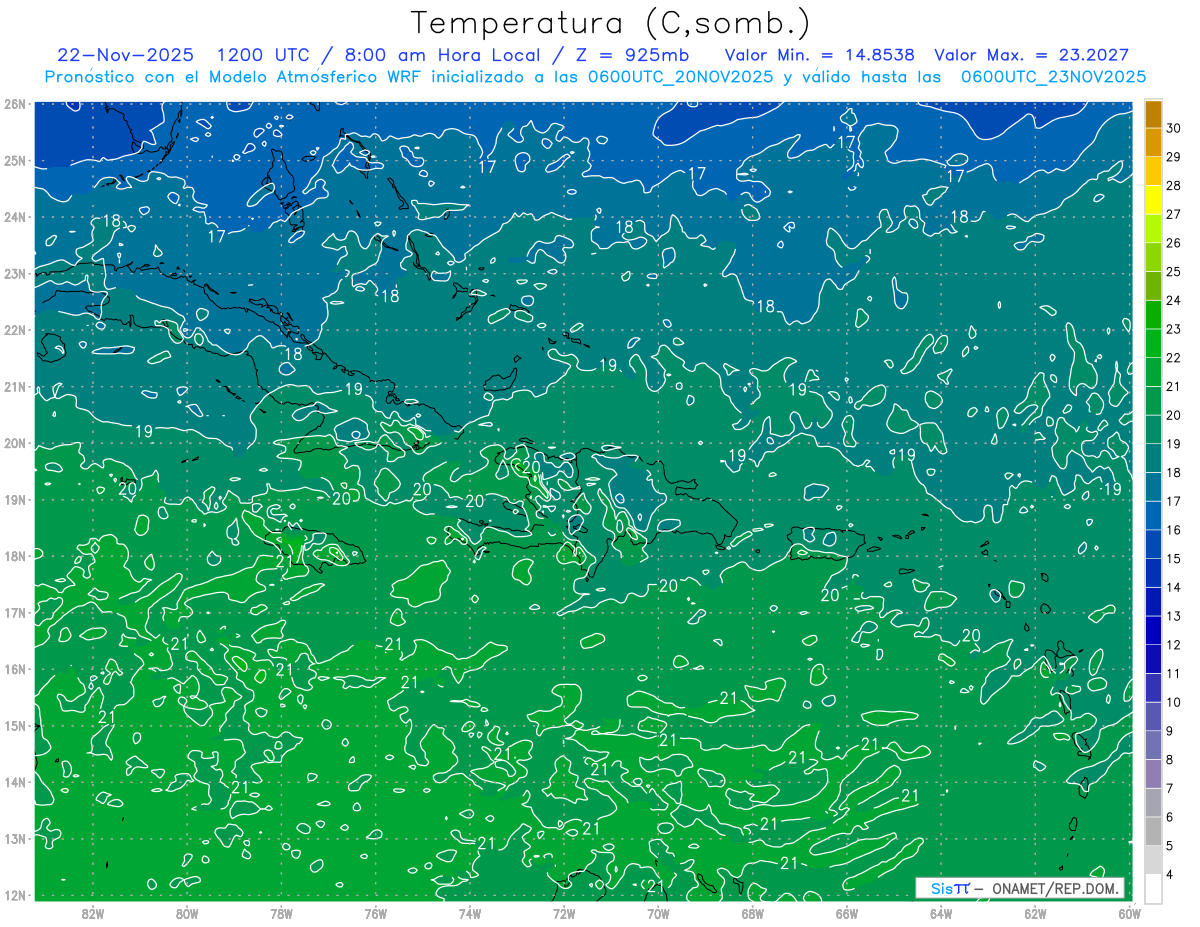Click the 13N latitude axis label
The image size is (1200, 927).
14,839
